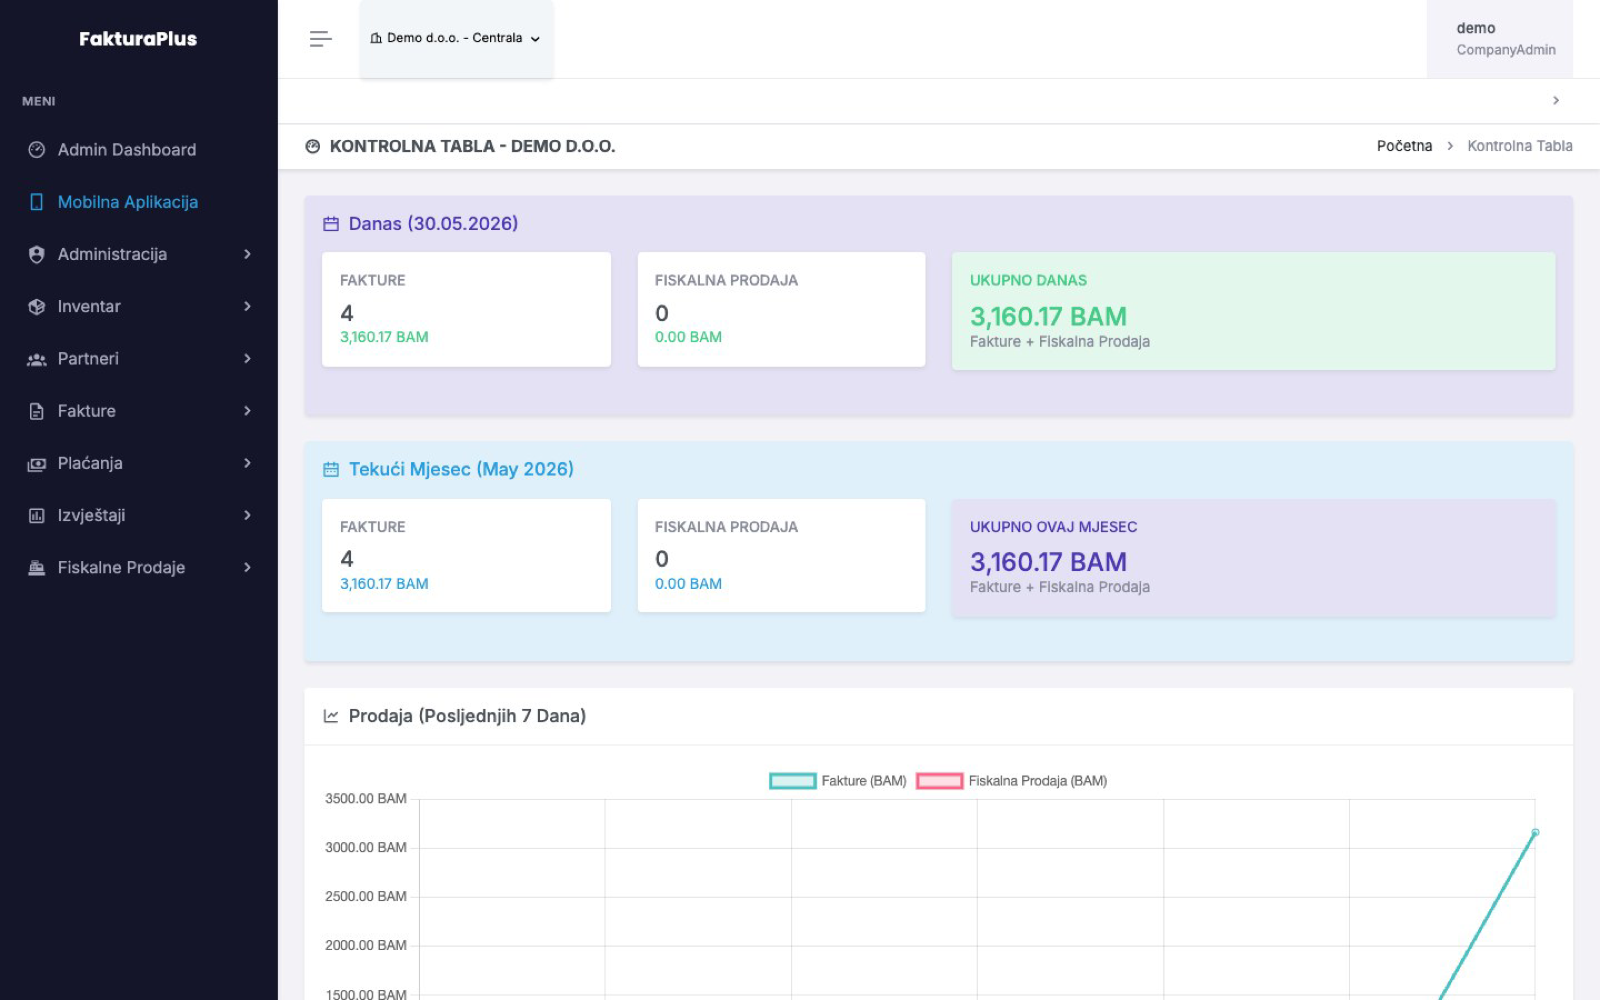Expand the Fakture submenu chevron
This screenshot has height=1000, width=1600.
[x=247, y=411]
